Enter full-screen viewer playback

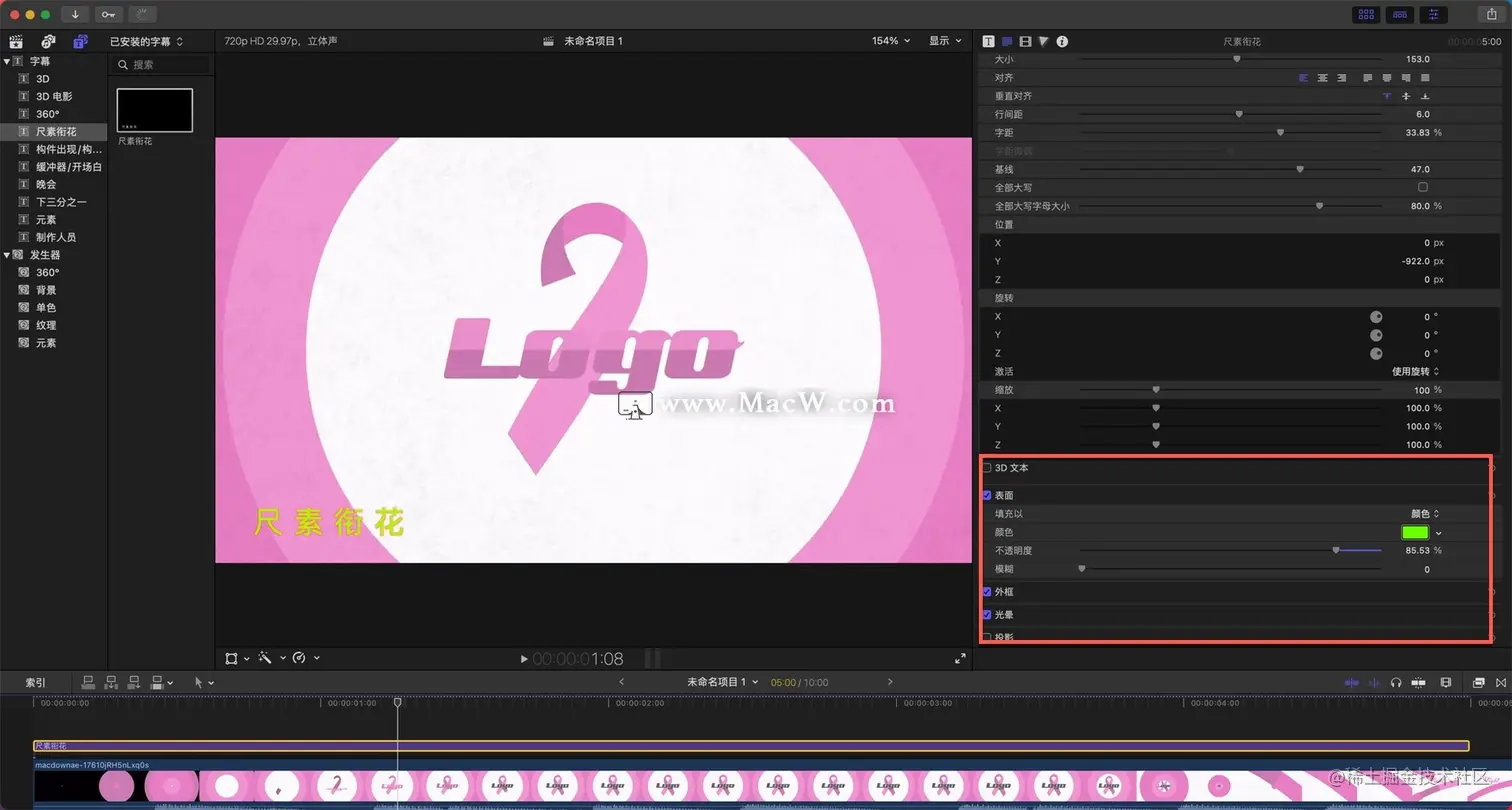960,658
